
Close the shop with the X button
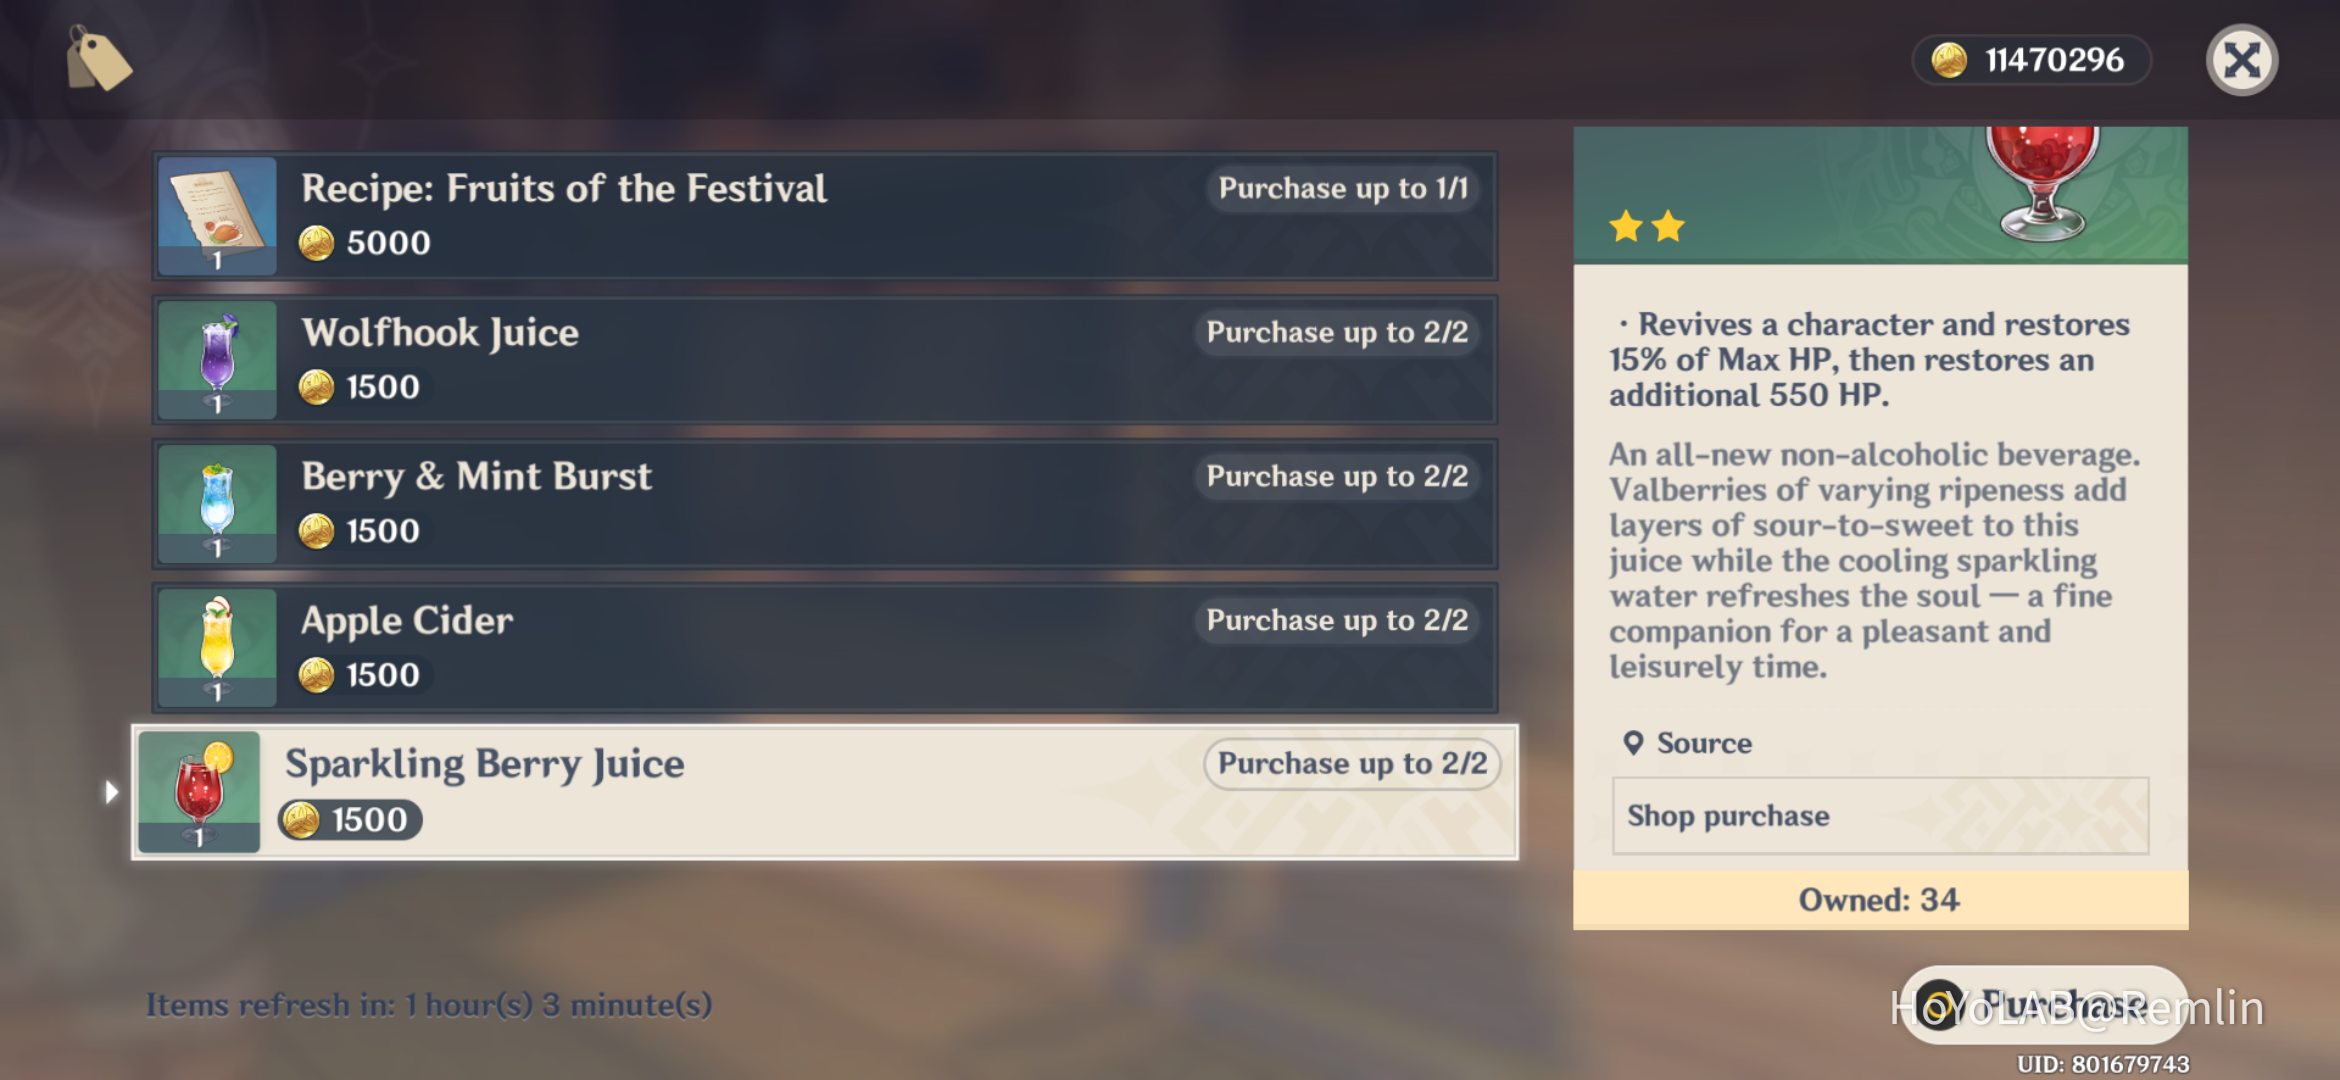click(x=2241, y=60)
